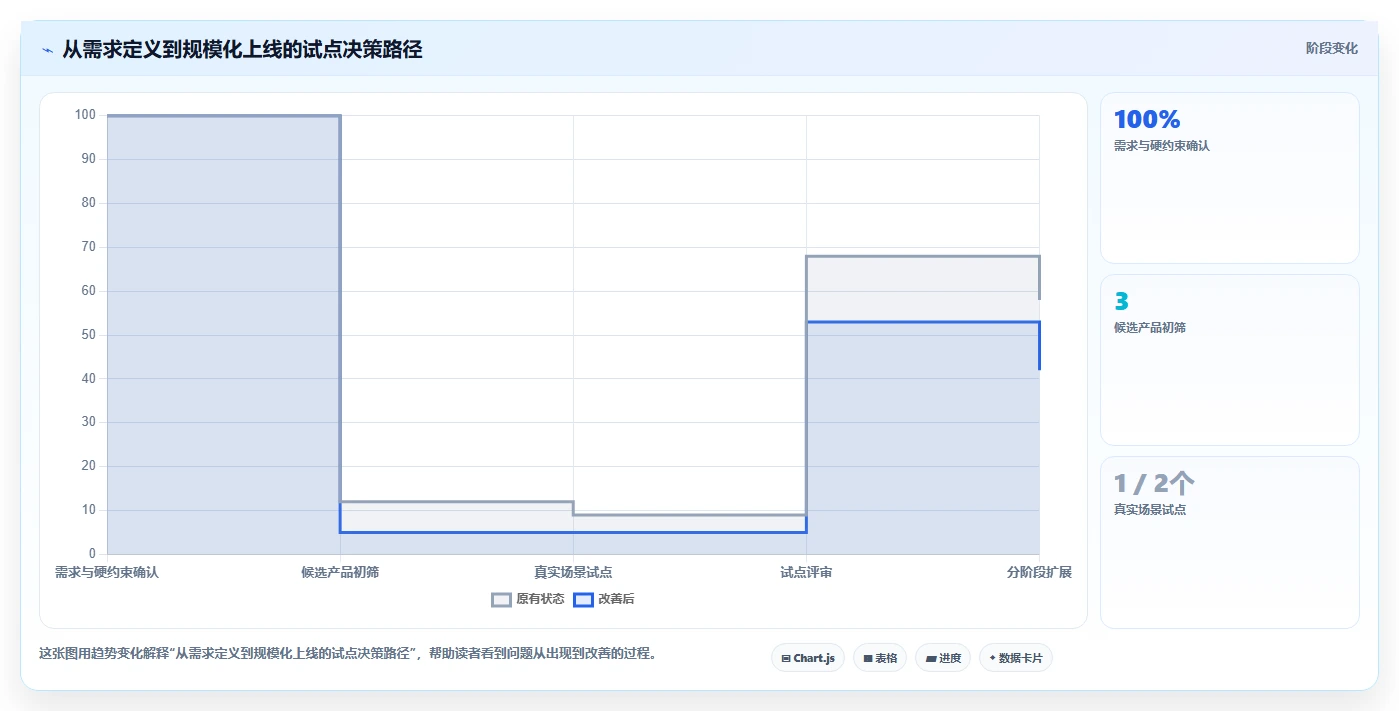1399x711 pixels.
Task: Click the 原有状态 legend label
Action: pos(540,599)
